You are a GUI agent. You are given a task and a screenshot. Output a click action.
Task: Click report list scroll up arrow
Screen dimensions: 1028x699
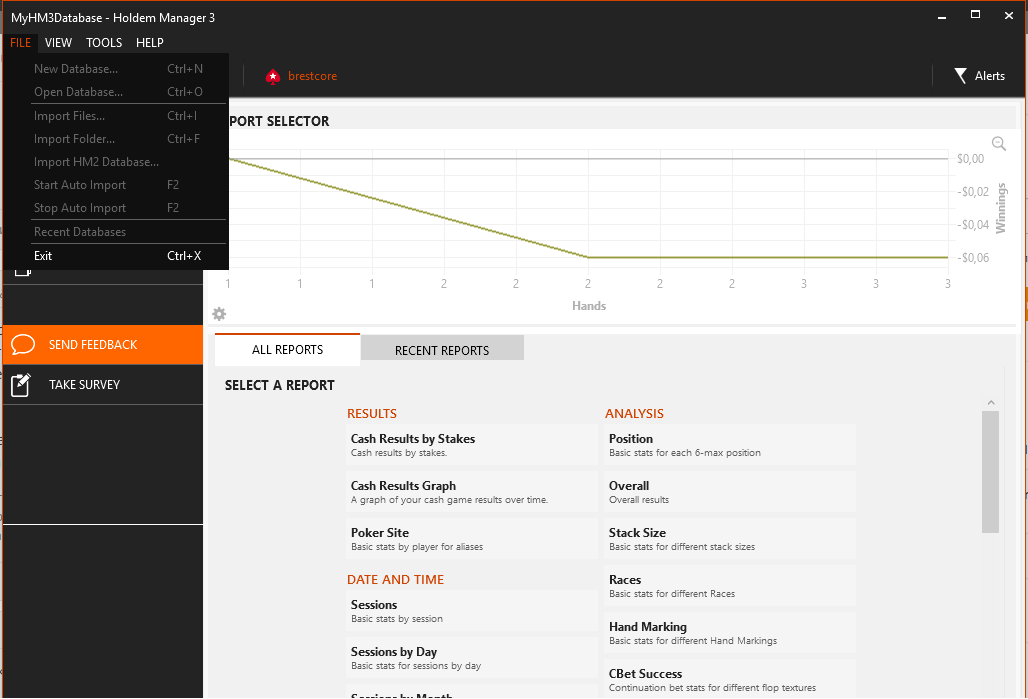coord(991,403)
